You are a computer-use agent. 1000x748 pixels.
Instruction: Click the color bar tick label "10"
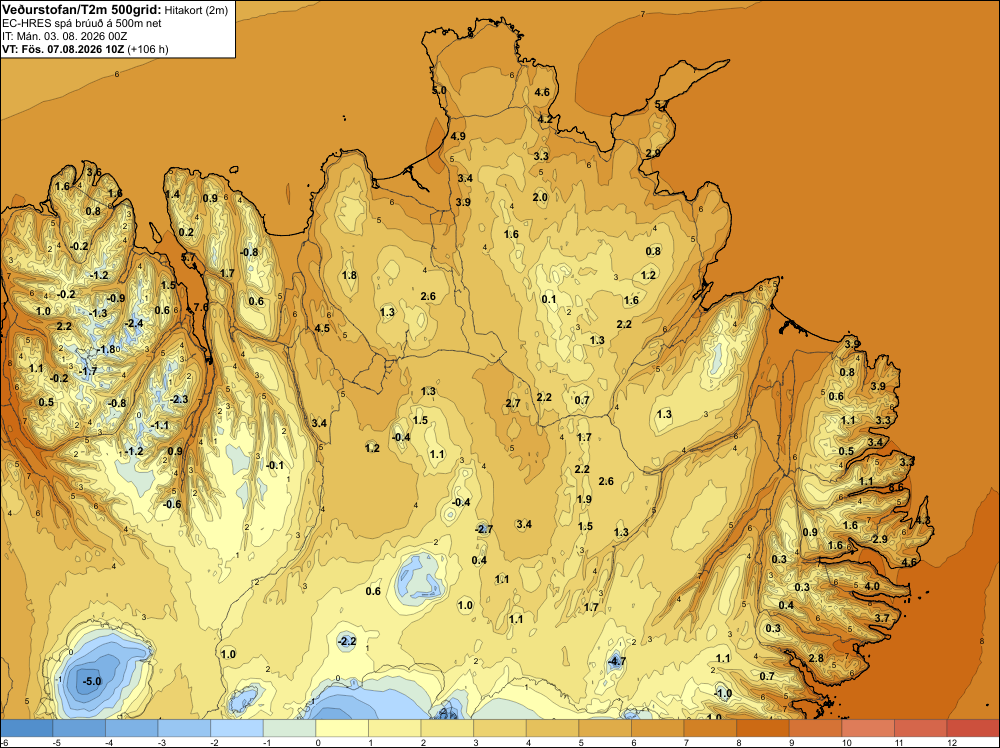(x=846, y=742)
